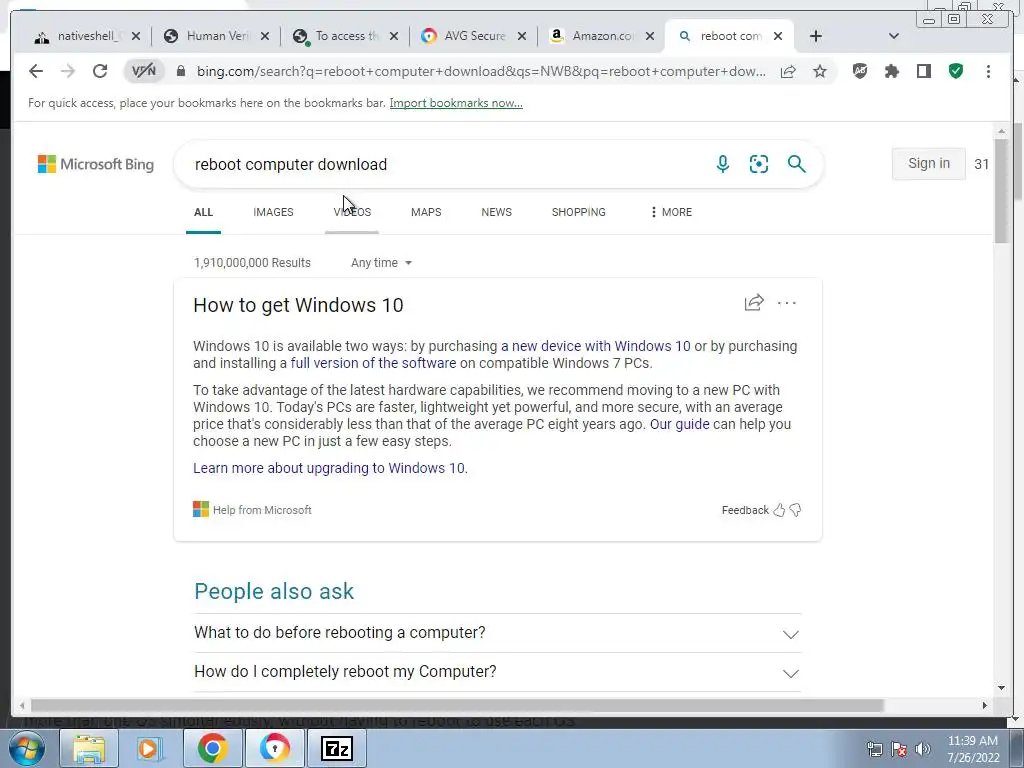Image resolution: width=1024 pixels, height=768 pixels.
Task: Switch to Chrome on the taskbar
Action: pos(212,748)
